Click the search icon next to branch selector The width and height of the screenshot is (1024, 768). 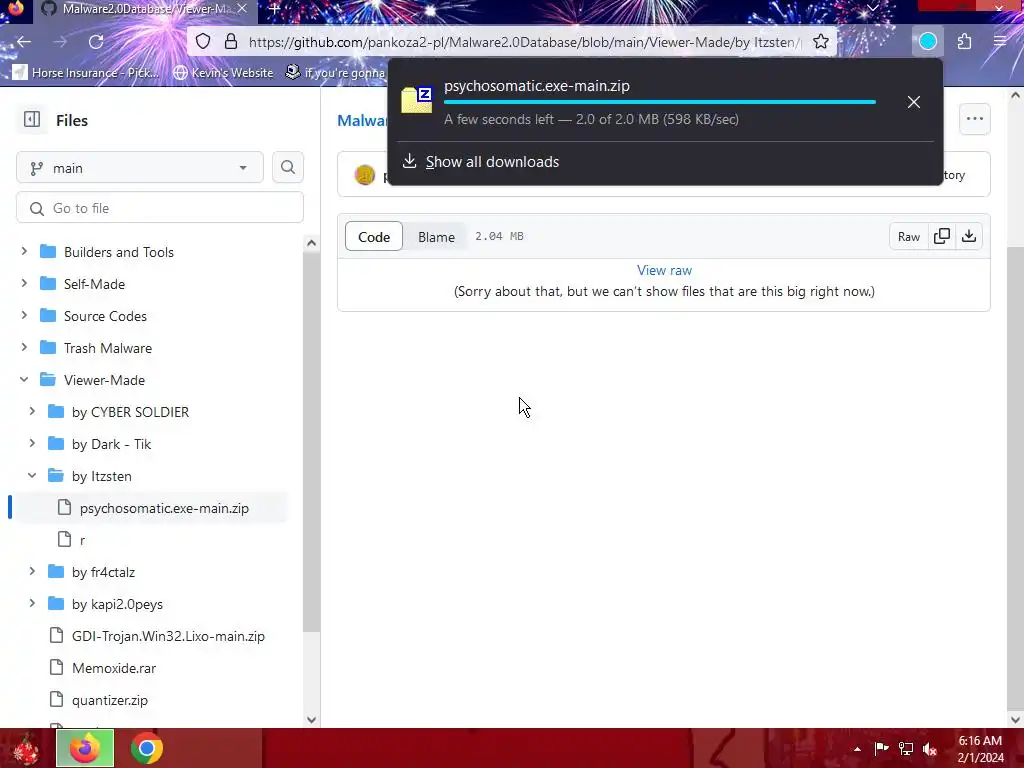(287, 168)
